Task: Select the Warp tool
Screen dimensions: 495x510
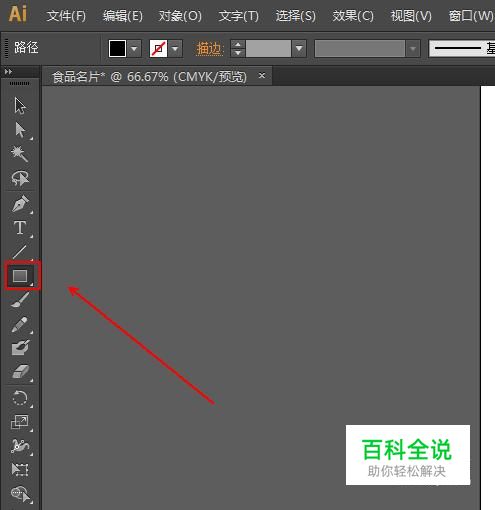Action: click(20, 446)
